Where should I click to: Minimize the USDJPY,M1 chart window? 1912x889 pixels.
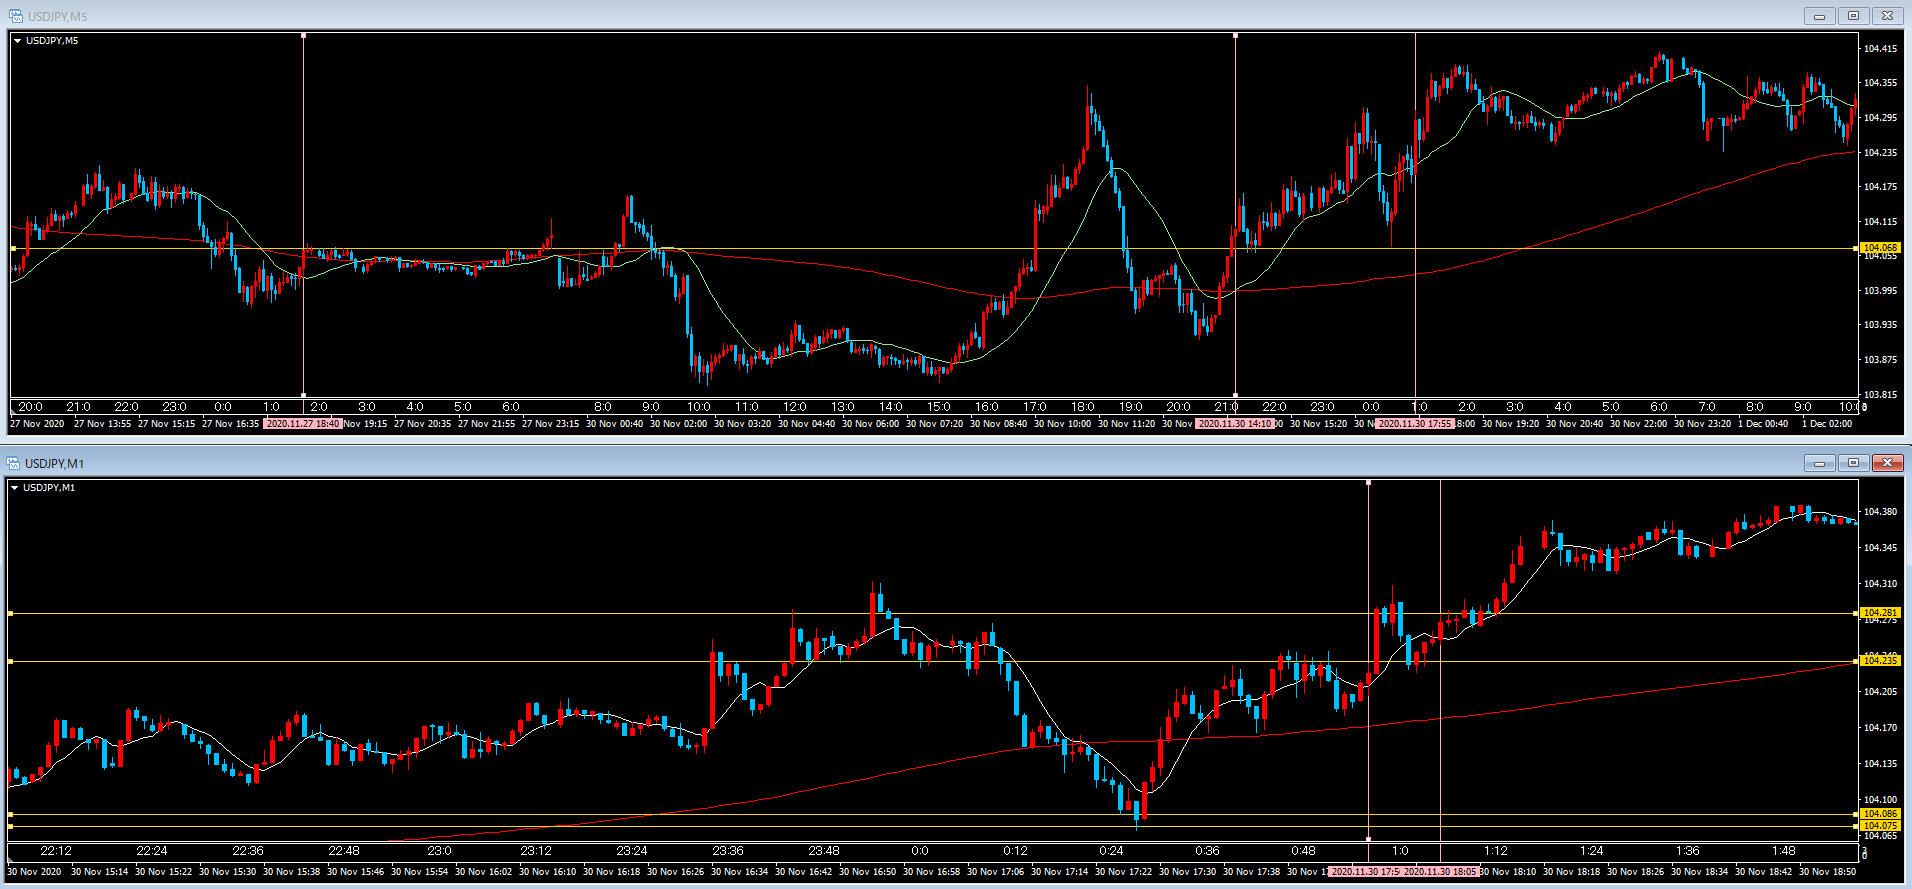(1819, 463)
